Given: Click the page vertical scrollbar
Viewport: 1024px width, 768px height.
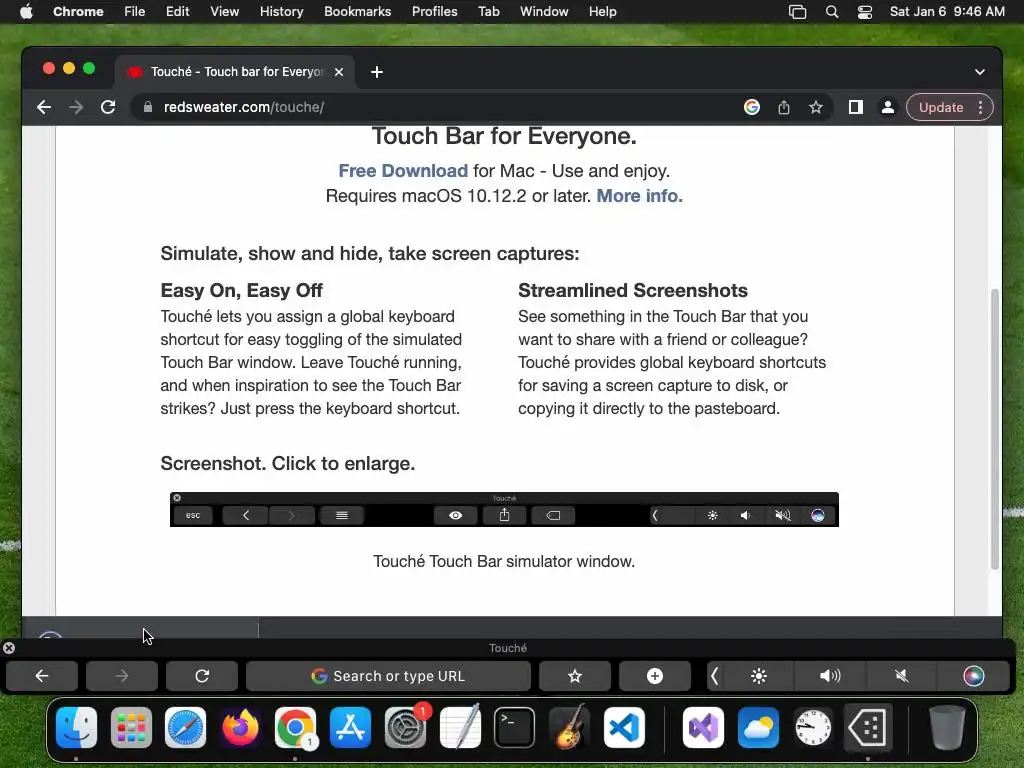Looking at the screenshot, I should [x=995, y=428].
